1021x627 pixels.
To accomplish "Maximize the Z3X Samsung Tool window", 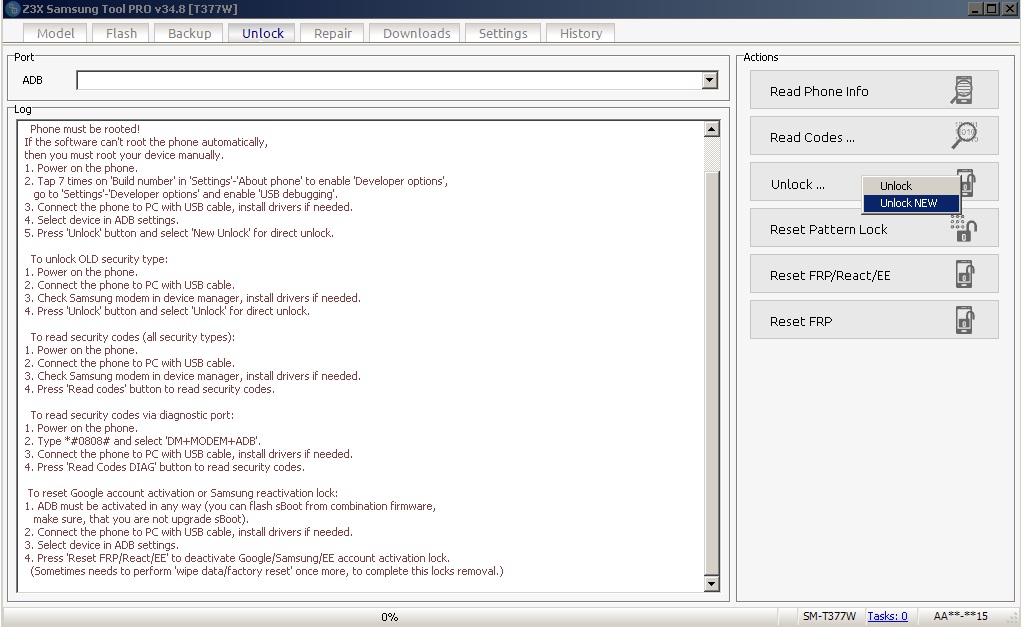I will pyautogui.click(x=991, y=8).
